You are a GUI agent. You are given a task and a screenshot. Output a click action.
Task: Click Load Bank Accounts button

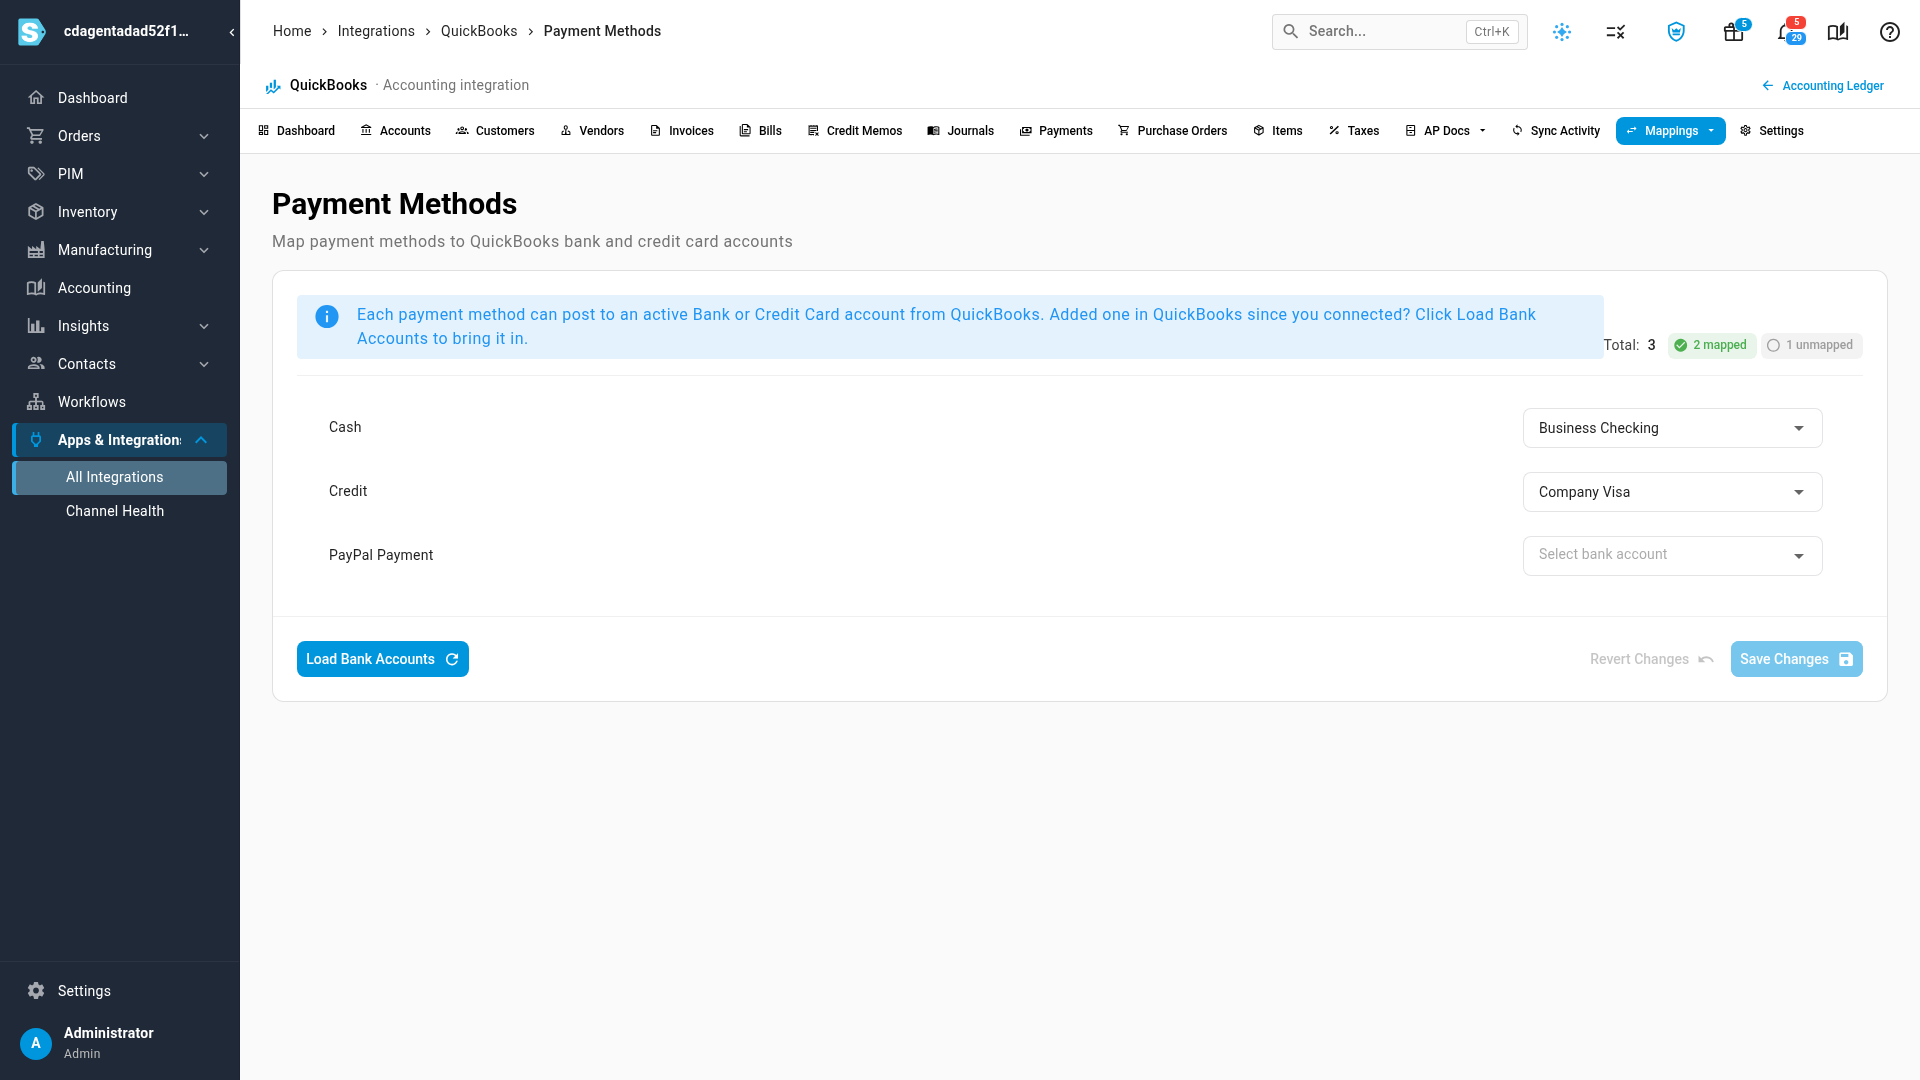click(x=383, y=659)
